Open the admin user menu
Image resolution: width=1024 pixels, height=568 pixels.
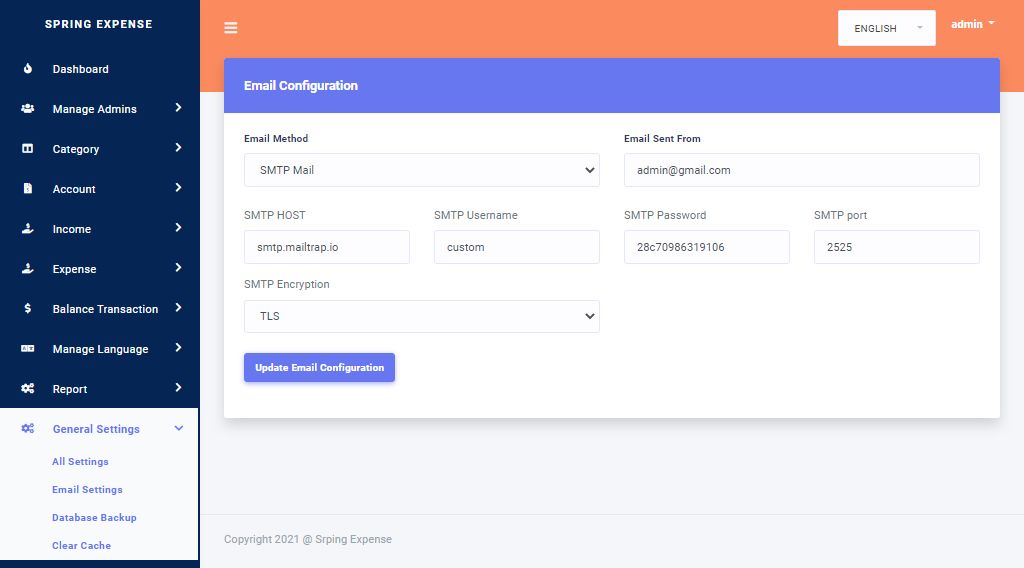point(972,24)
